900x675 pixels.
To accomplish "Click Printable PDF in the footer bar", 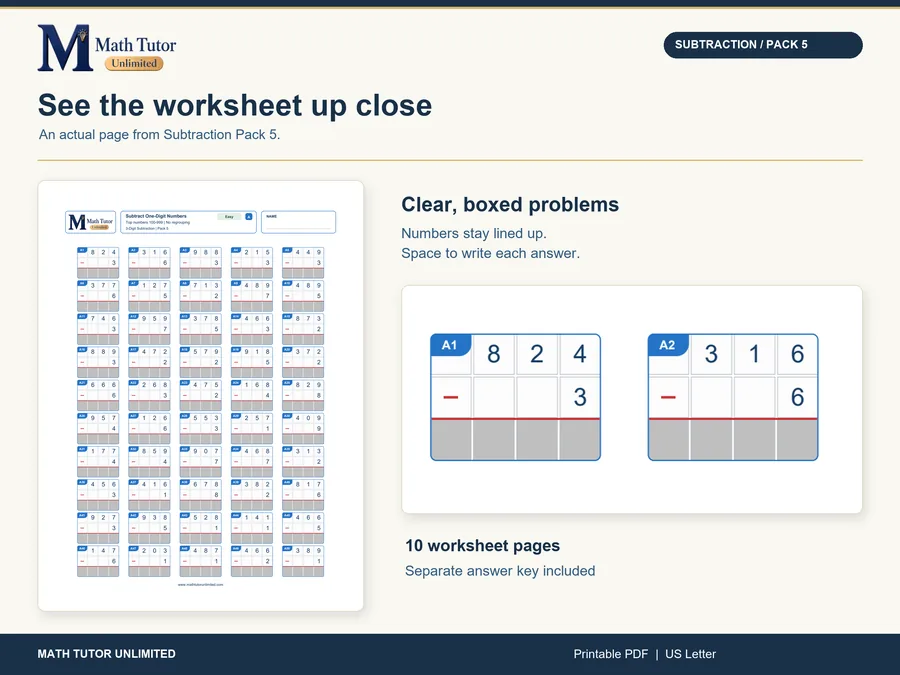I will (611, 654).
